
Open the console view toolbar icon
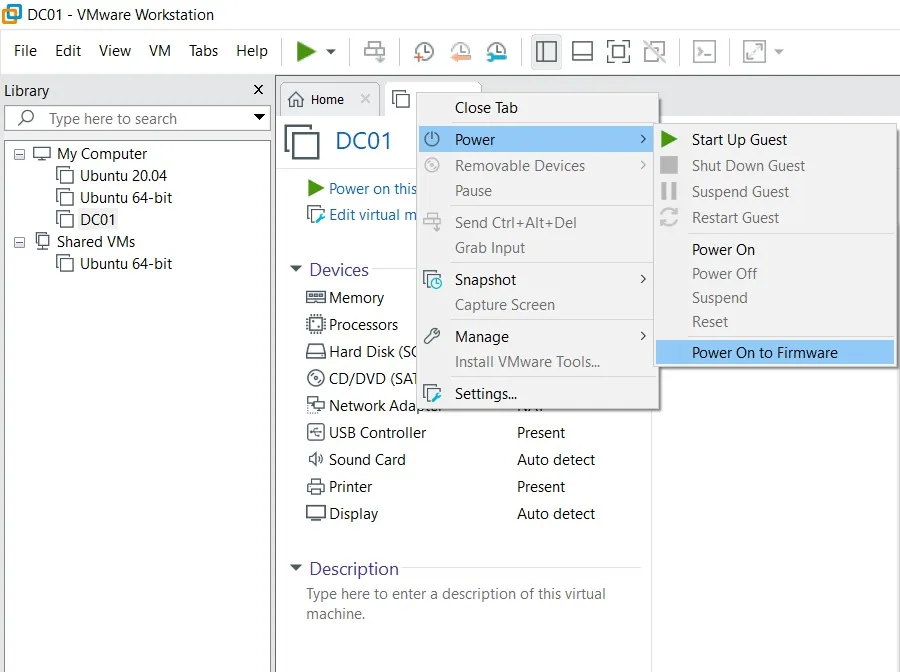704,52
